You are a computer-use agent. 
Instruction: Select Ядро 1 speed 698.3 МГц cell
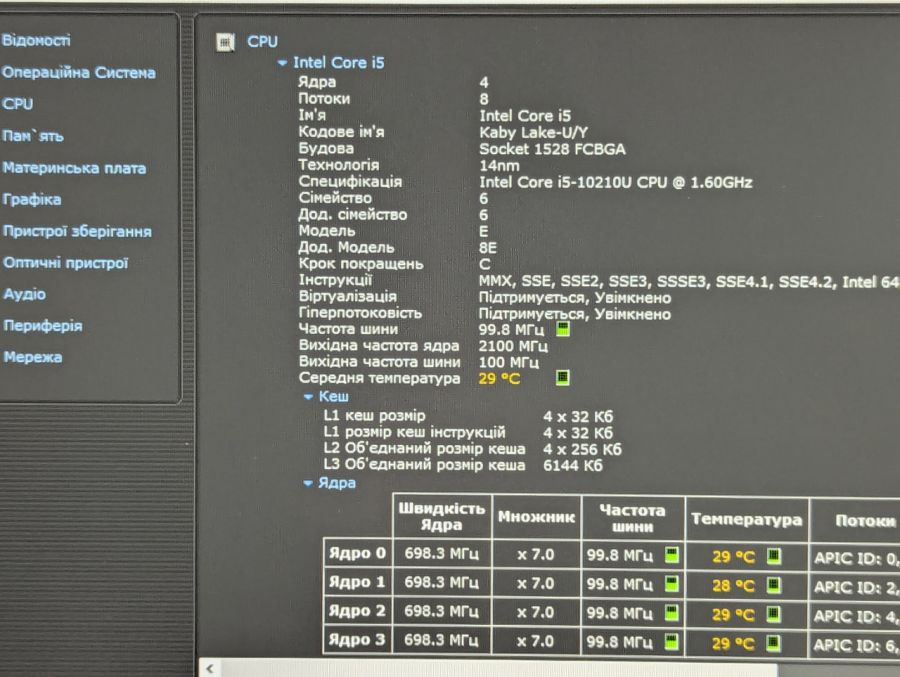click(441, 582)
